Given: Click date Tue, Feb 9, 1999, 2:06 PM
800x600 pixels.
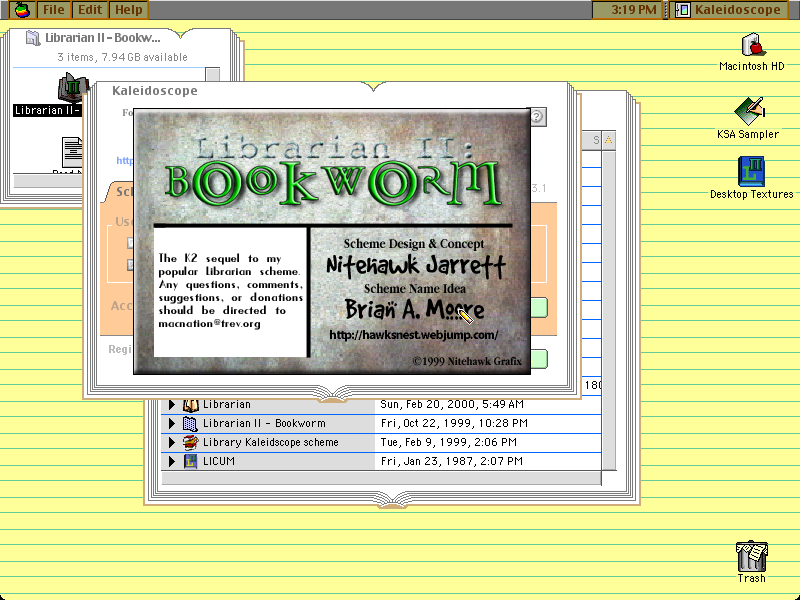Looking at the screenshot, I should tap(448, 442).
